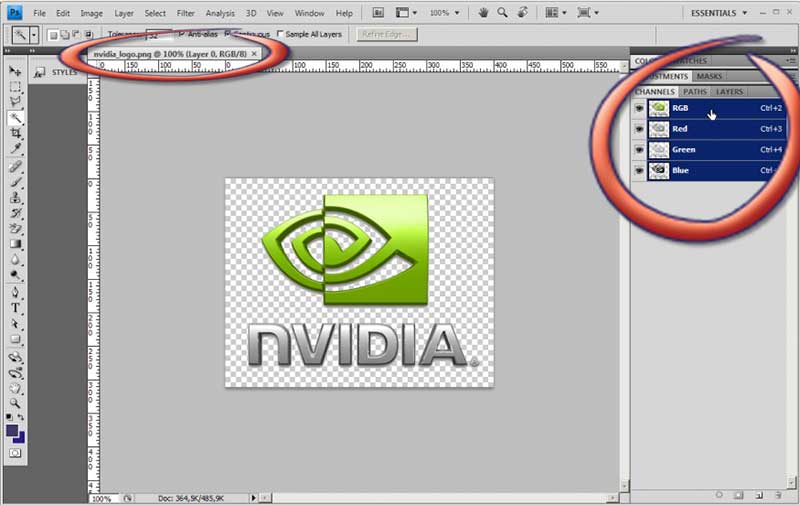Select the History Brush tool

[x=15, y=213]
